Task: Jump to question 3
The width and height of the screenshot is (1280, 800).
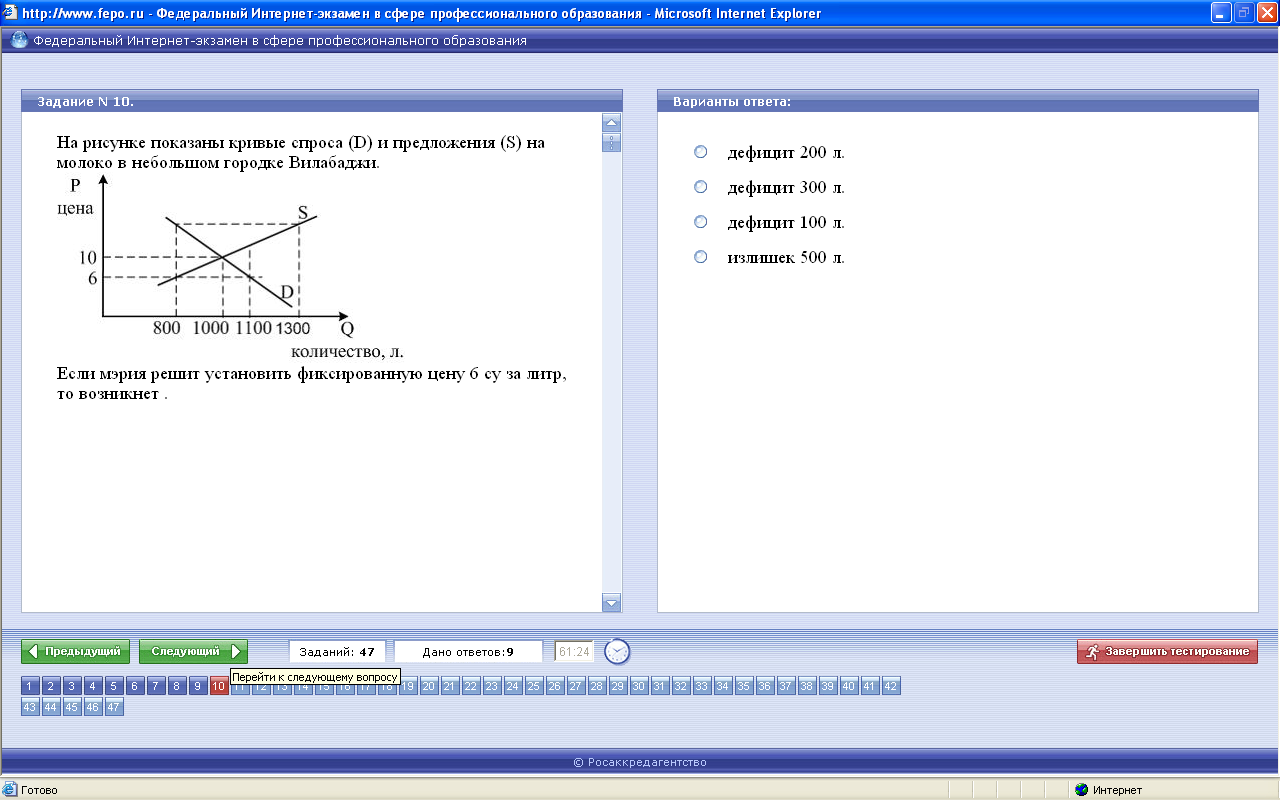Action: coord(72,686)
